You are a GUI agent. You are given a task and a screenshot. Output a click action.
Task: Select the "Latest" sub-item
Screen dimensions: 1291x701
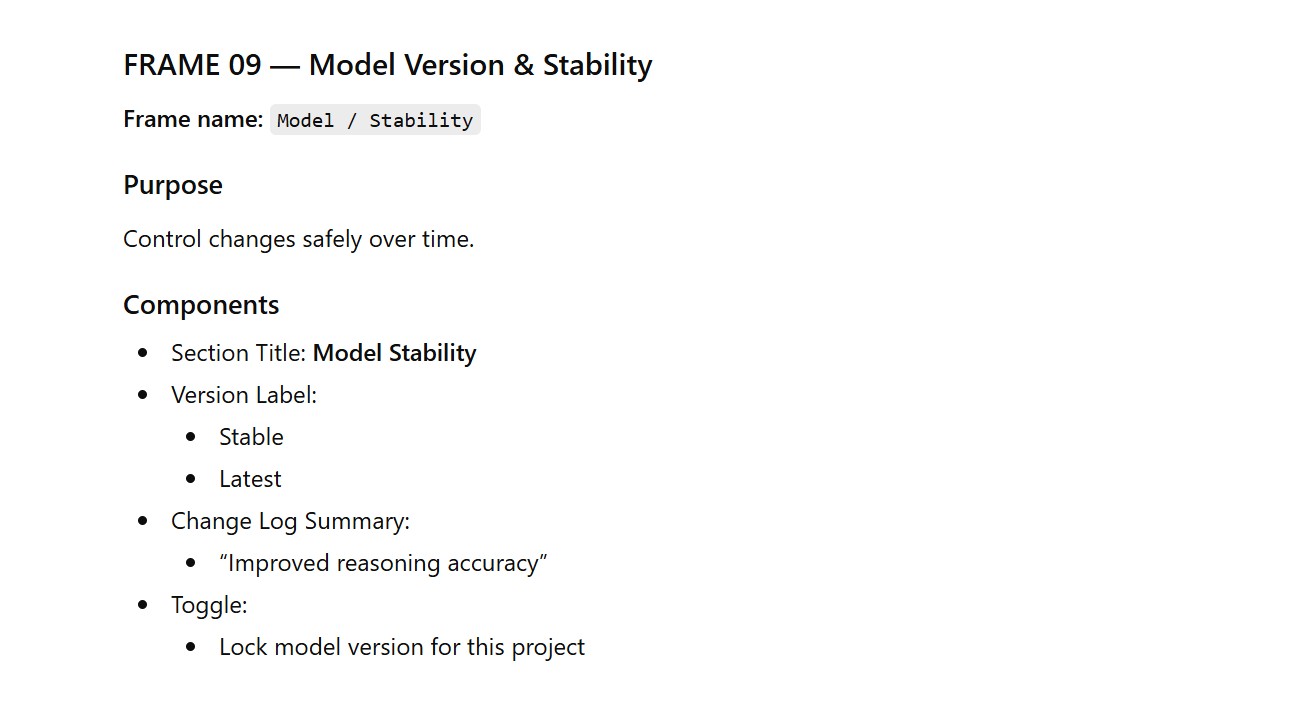tap(250, 479)
